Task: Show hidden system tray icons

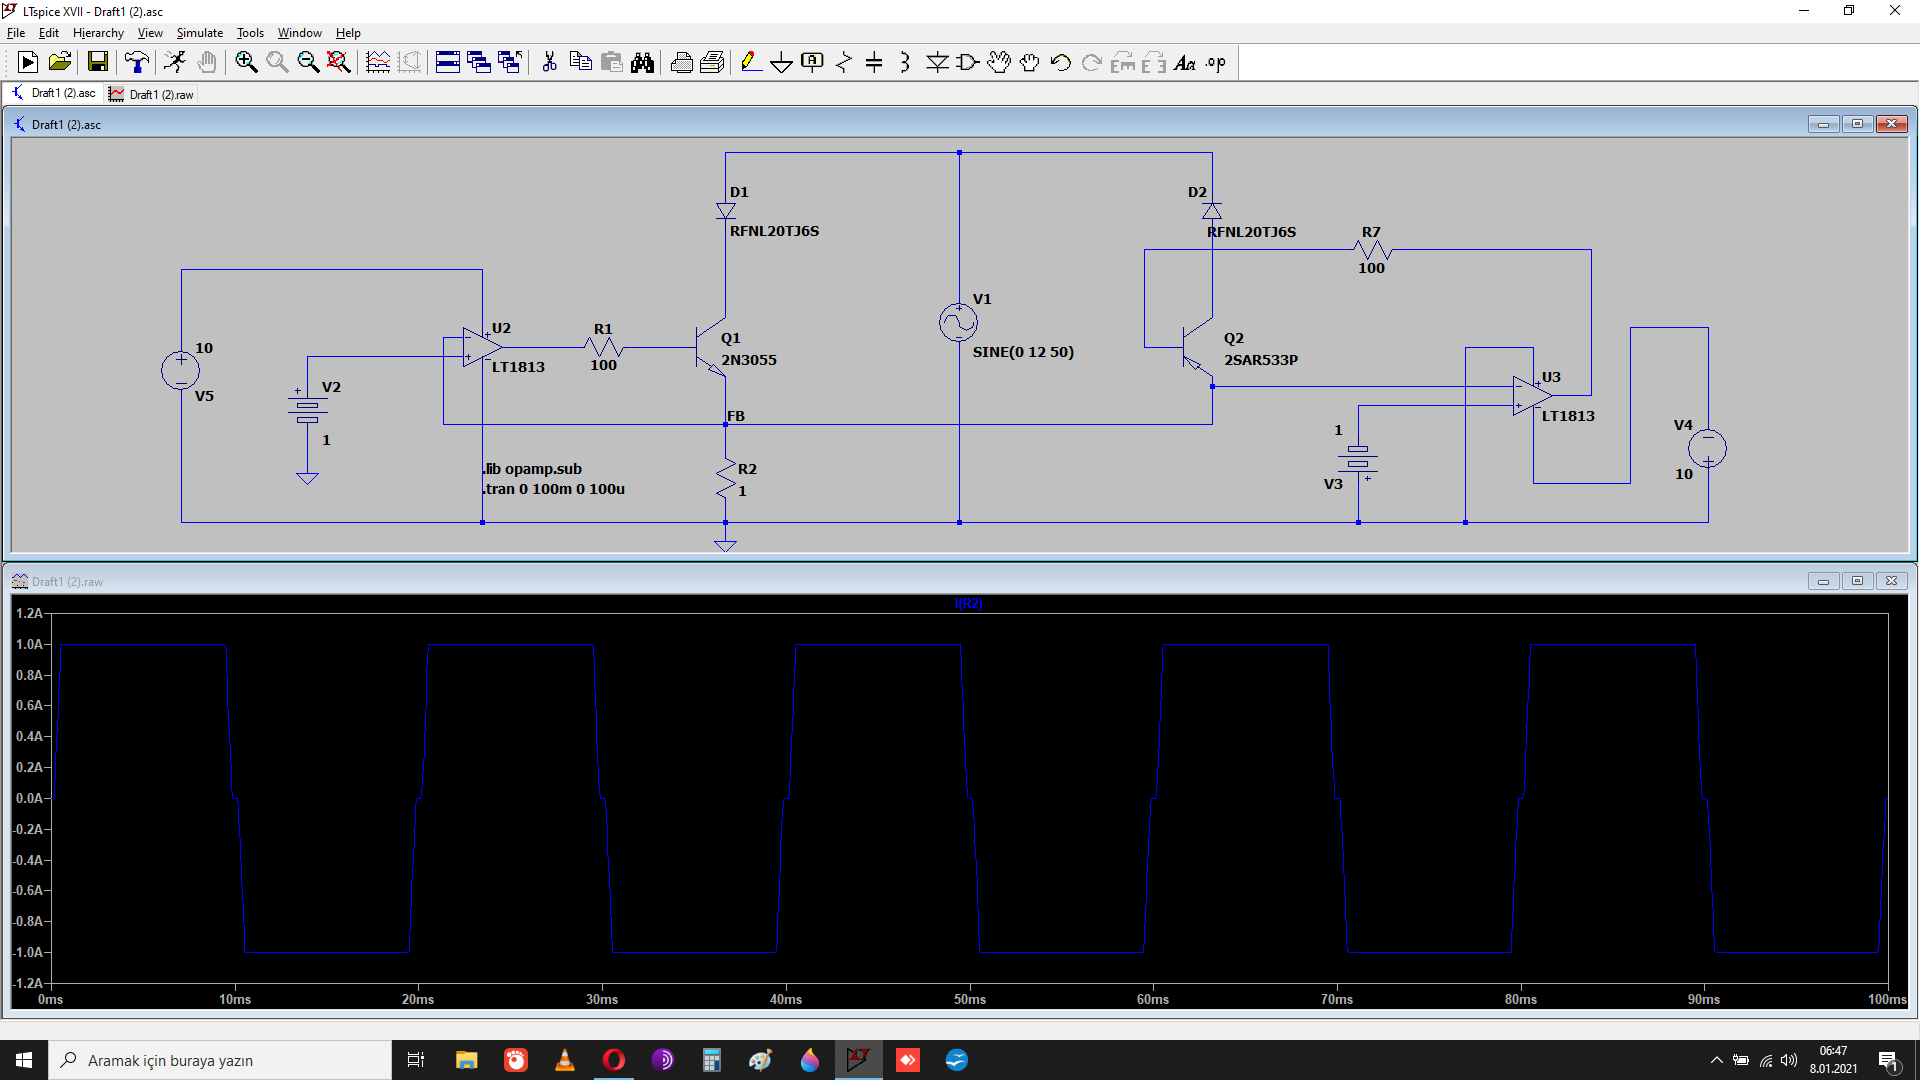Action: click(x=1717, y=1060)
